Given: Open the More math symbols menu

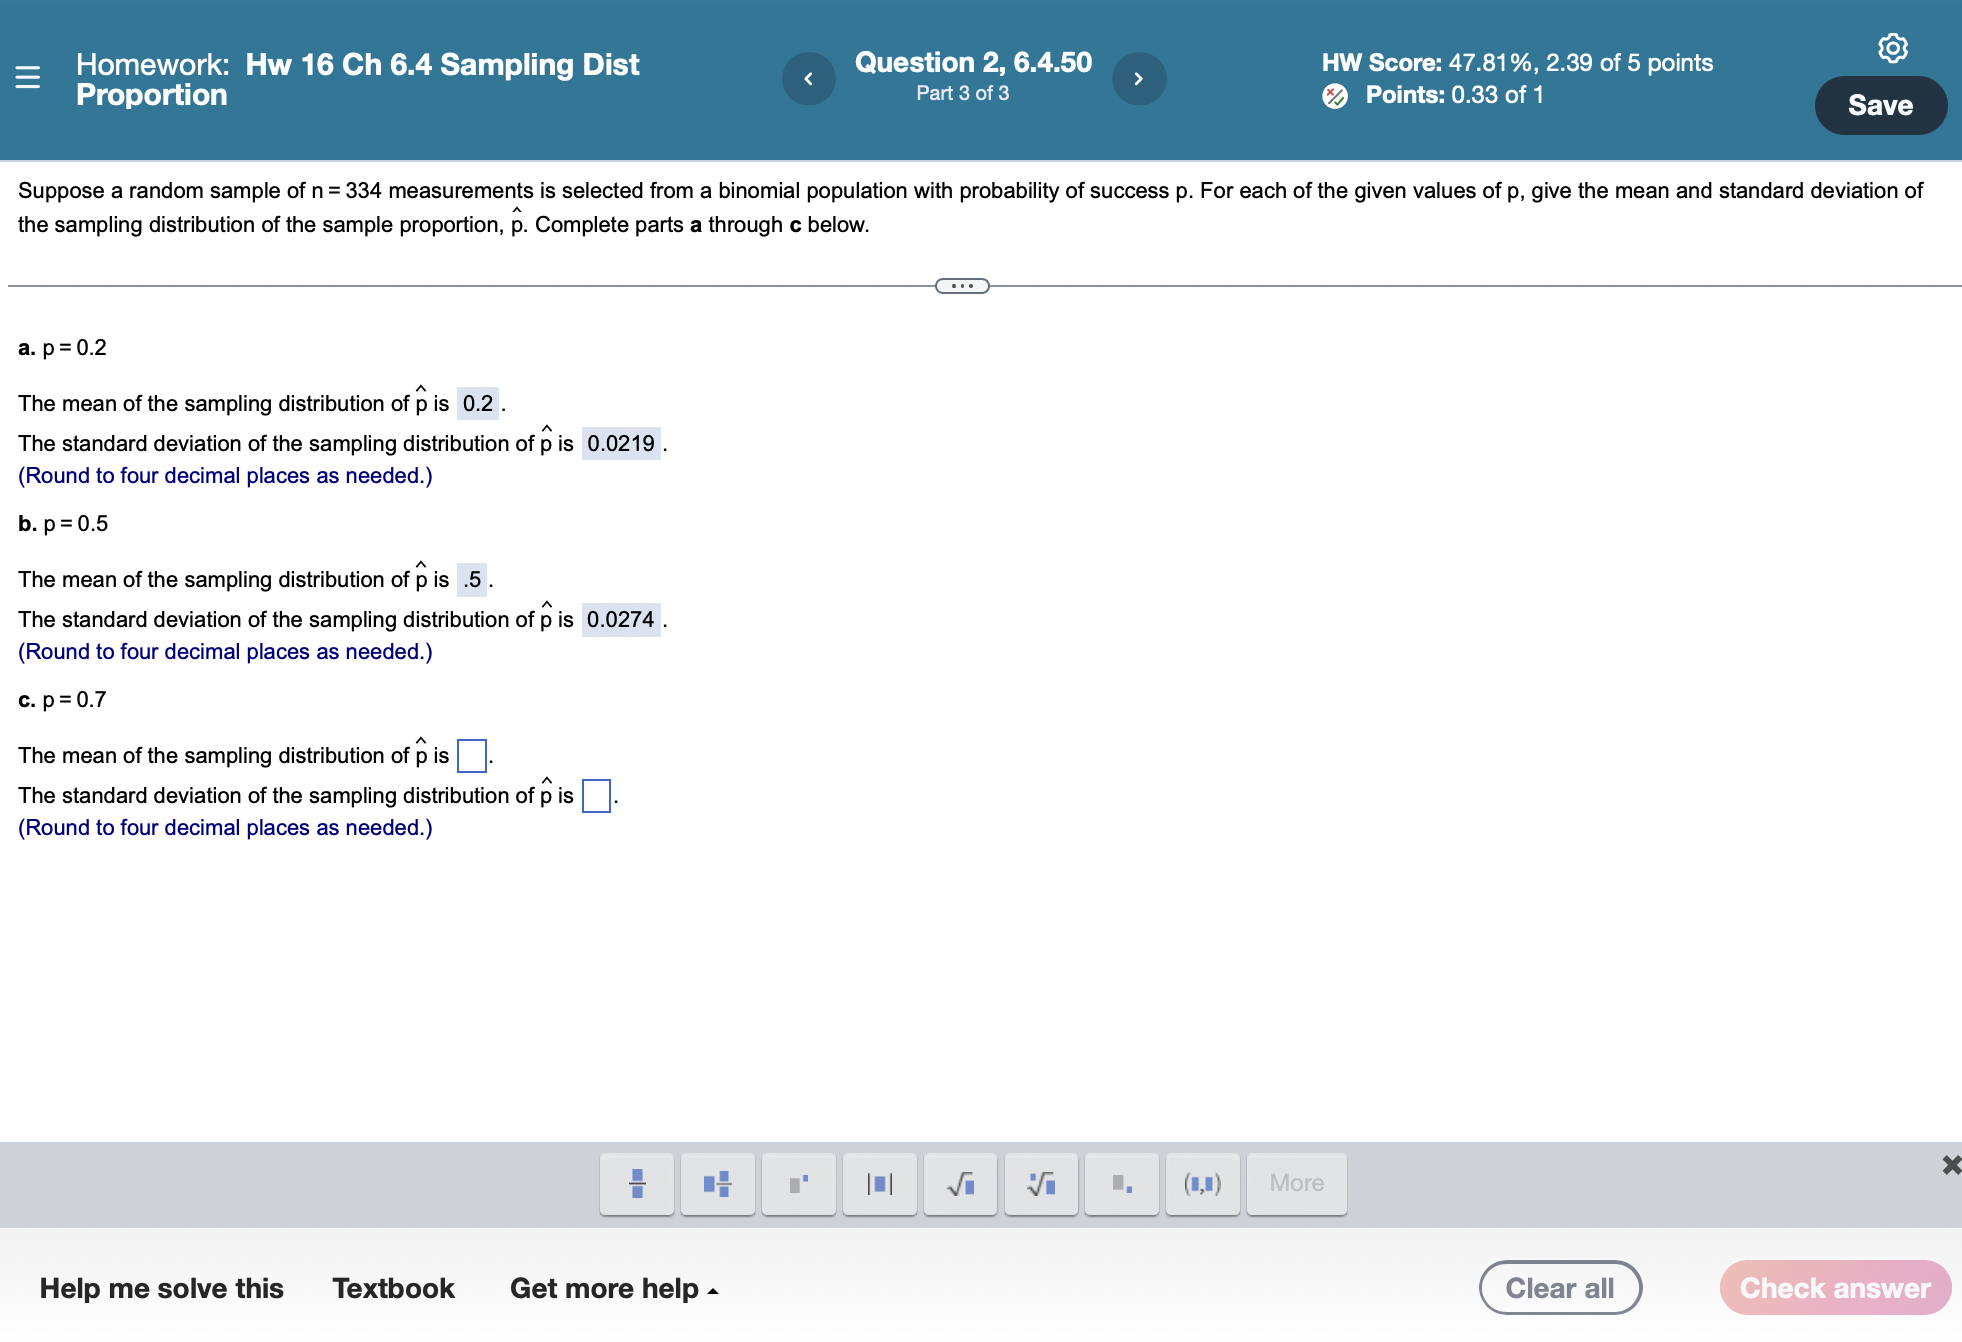Looking at the screenshot, I should 1297,1184.
